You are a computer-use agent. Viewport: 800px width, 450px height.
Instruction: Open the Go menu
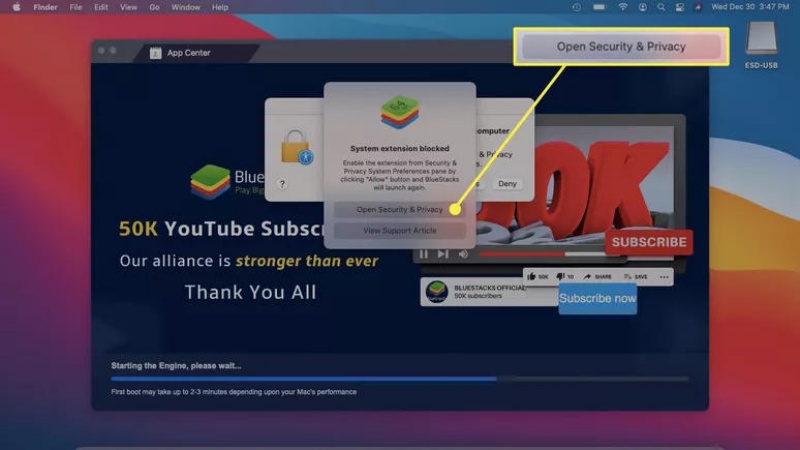(x=155, y=7)
